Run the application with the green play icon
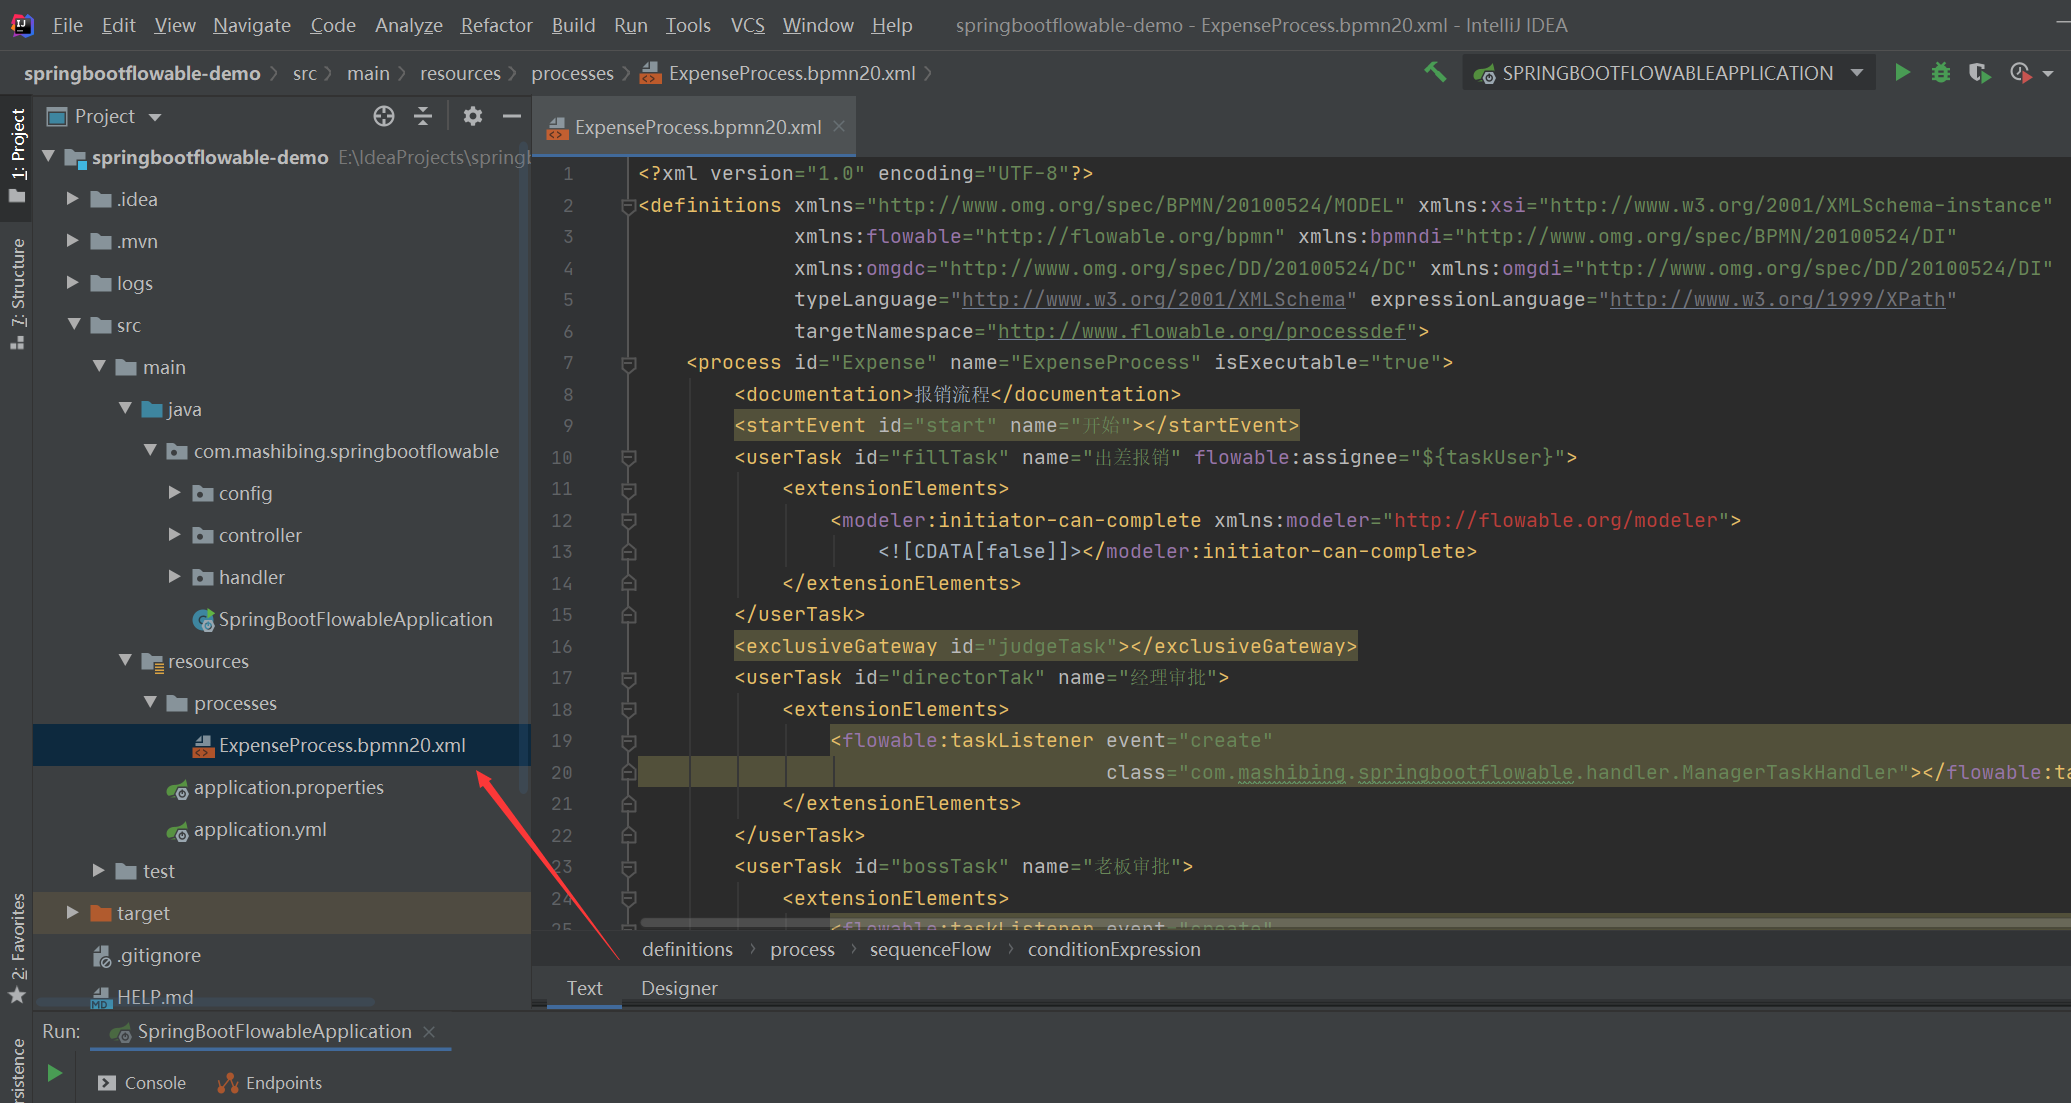Screen dimensions: 2071x1103 coord(1902,73)
